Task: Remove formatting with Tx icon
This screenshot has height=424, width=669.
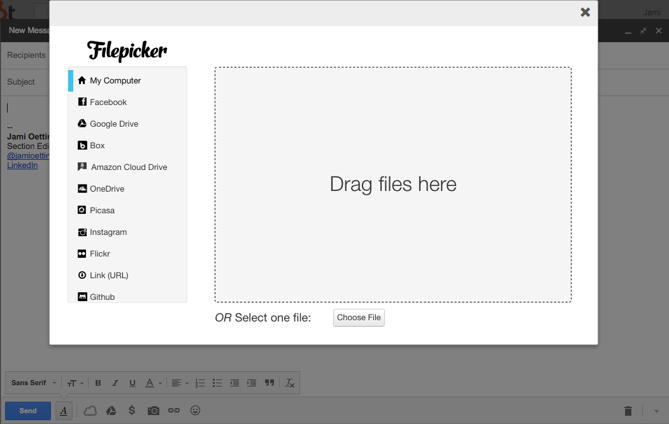Action: pyautogui.click(x=290, y=383)
